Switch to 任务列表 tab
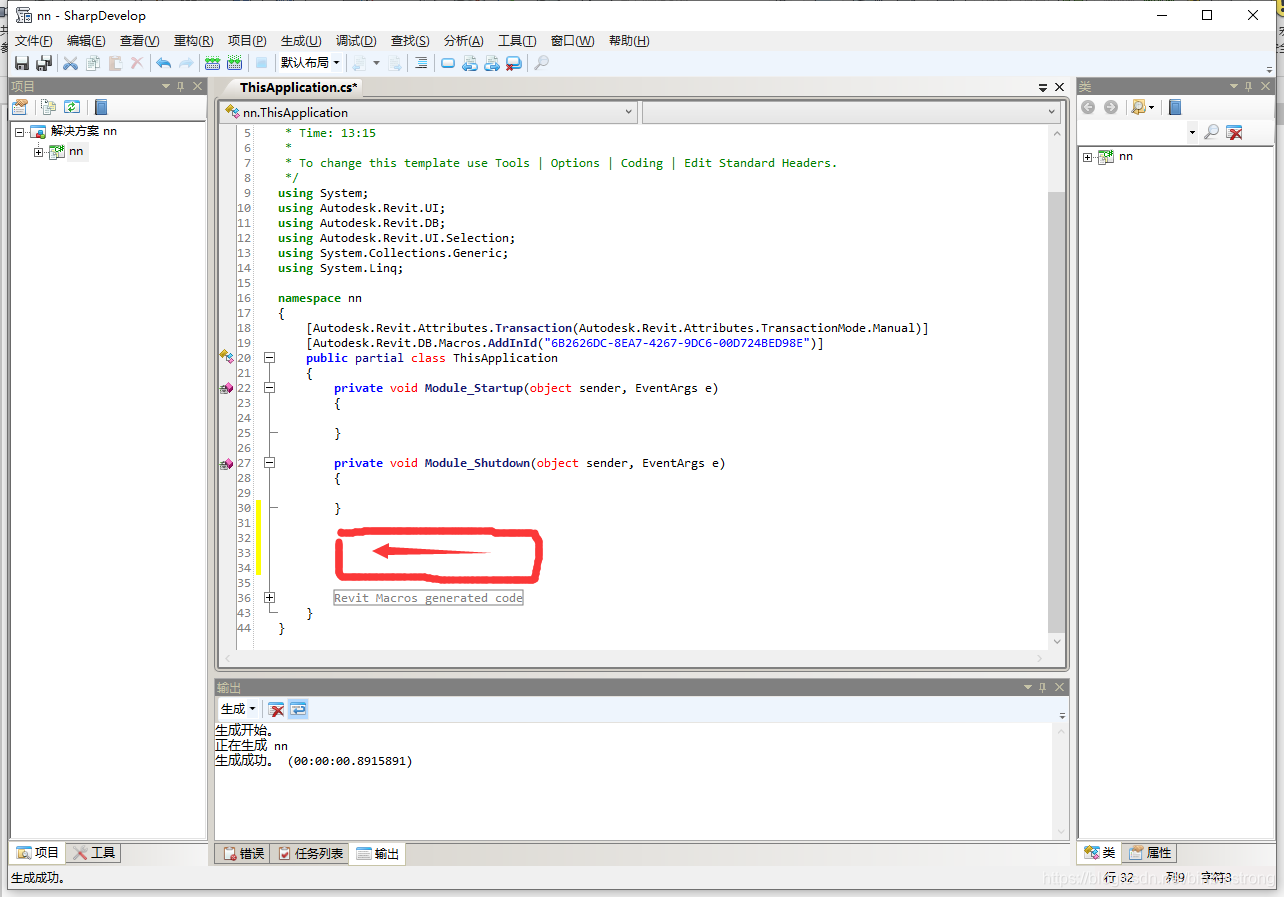 tap(310, 854)
